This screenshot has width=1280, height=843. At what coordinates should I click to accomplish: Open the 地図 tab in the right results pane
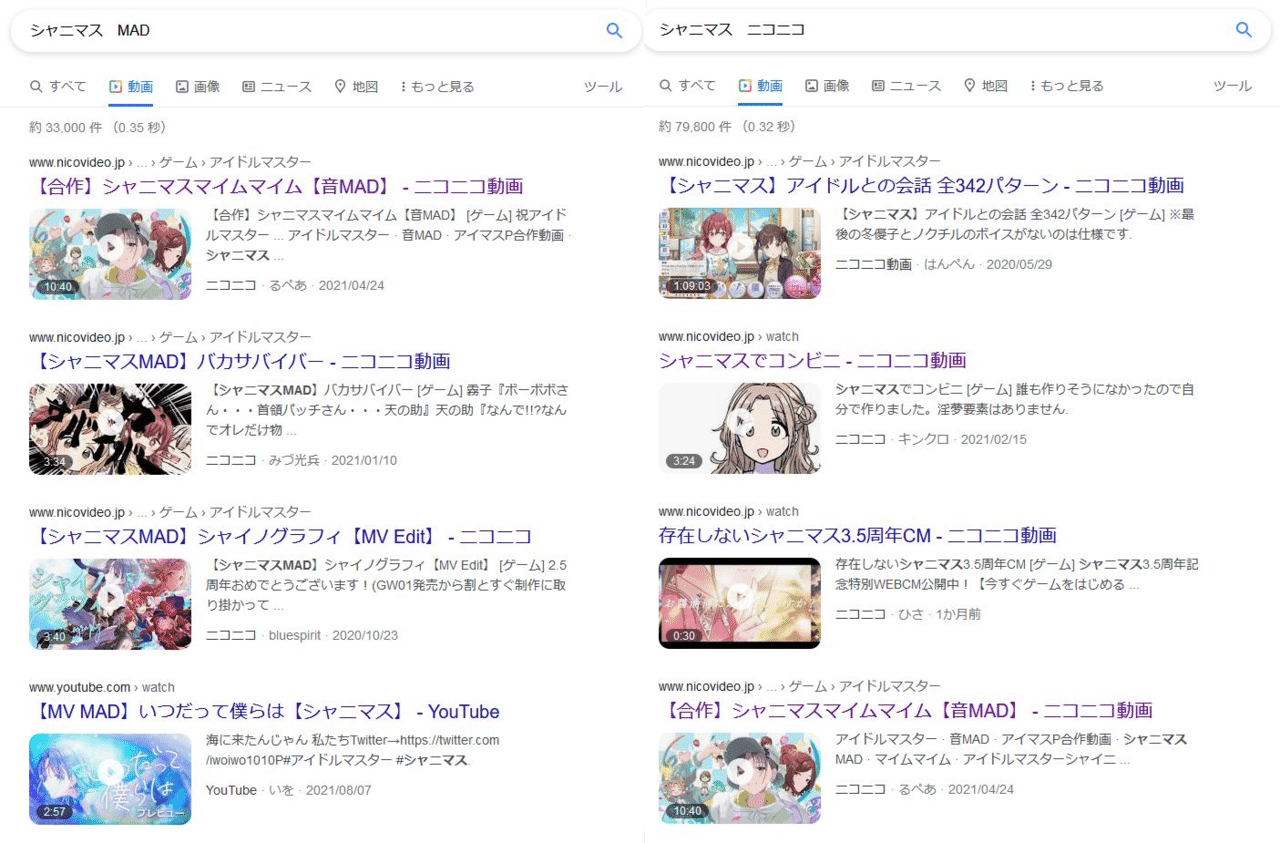pos(985,86)
